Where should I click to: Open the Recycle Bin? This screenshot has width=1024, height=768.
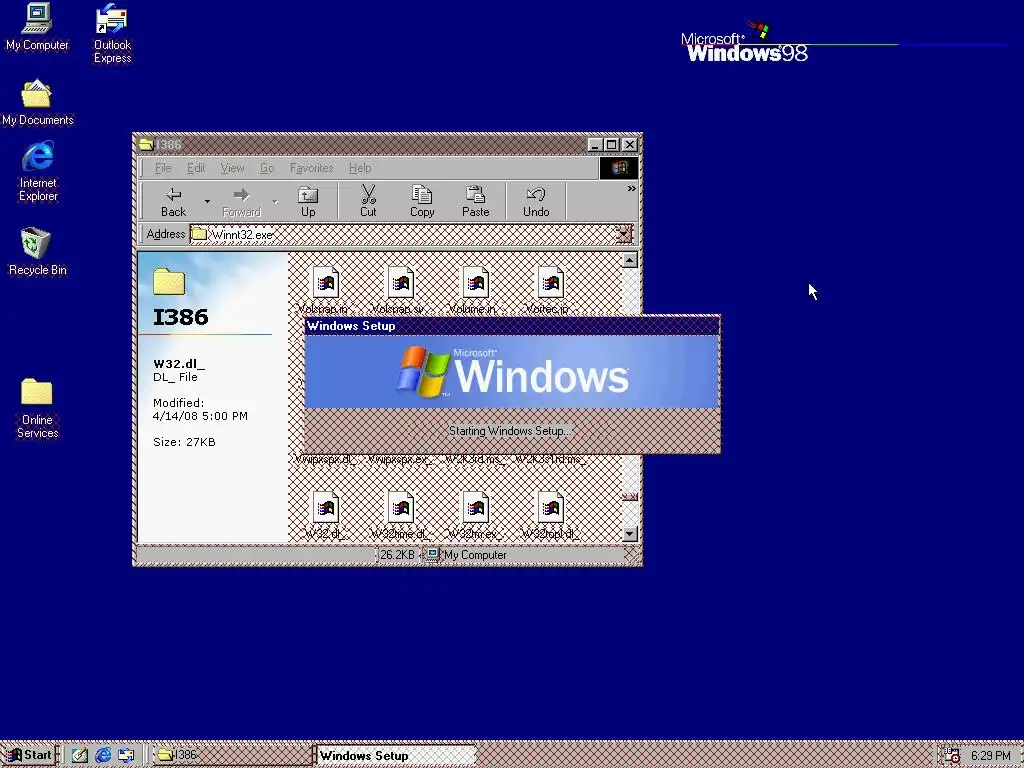pyautogui.click(x=37, y=252)
